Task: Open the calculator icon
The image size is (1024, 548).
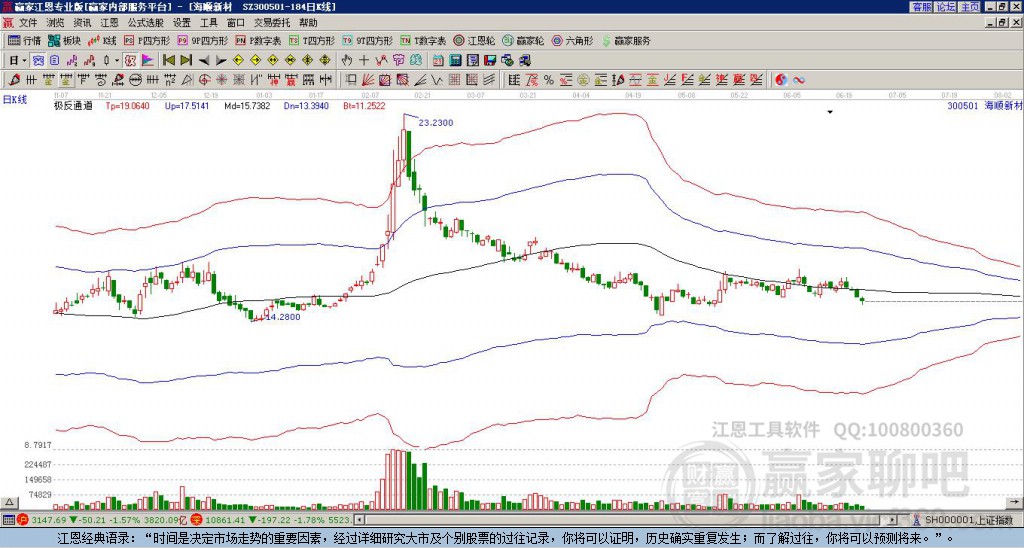Action: (x=455, y=60)
